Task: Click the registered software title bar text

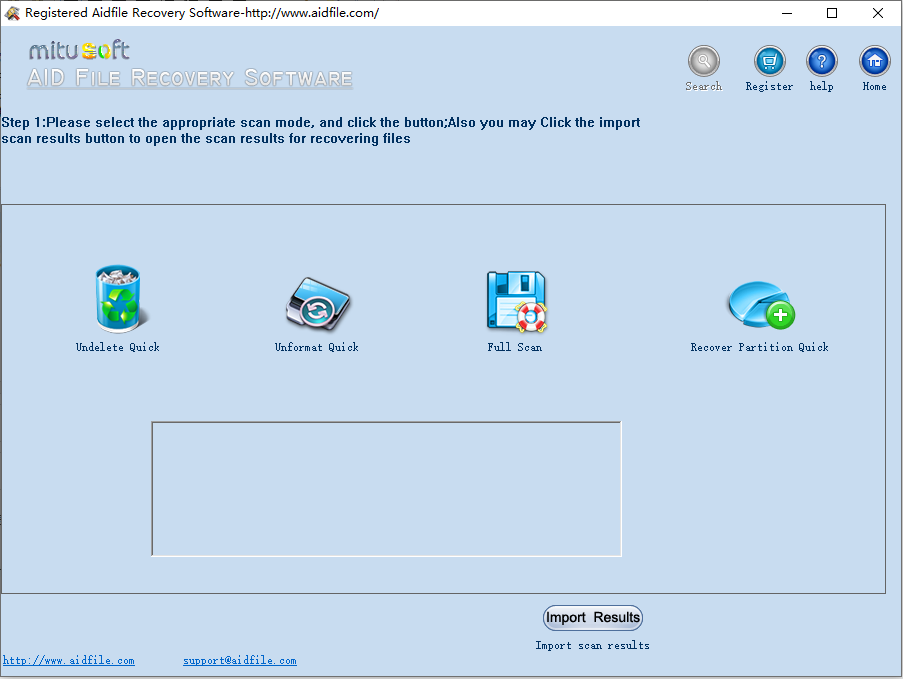Action: tap(200, 13)
